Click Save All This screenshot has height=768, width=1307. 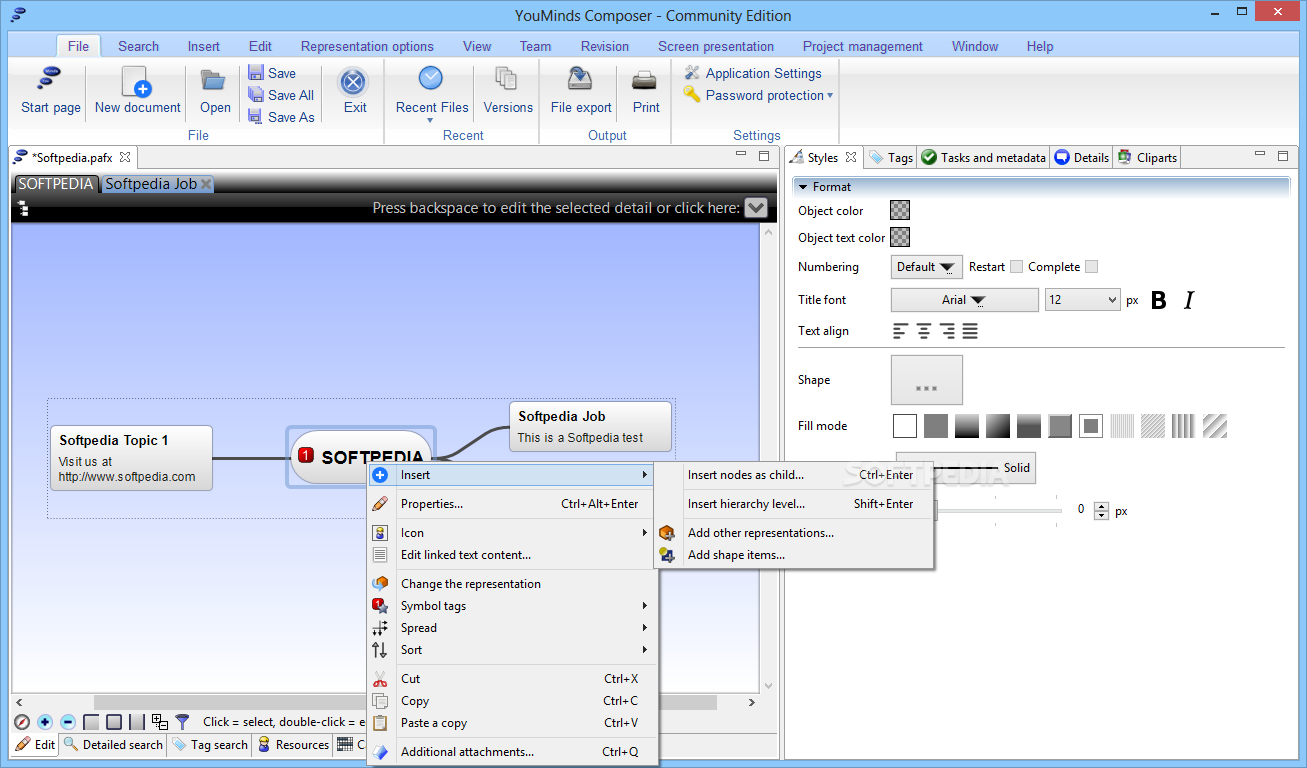point(281,95)
